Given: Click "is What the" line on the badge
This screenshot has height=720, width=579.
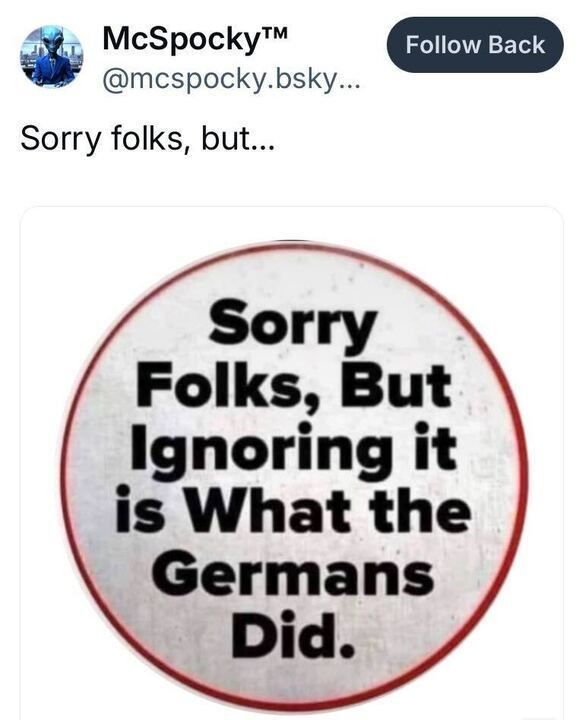Looking at the screenshot, I should pos(293,510).
